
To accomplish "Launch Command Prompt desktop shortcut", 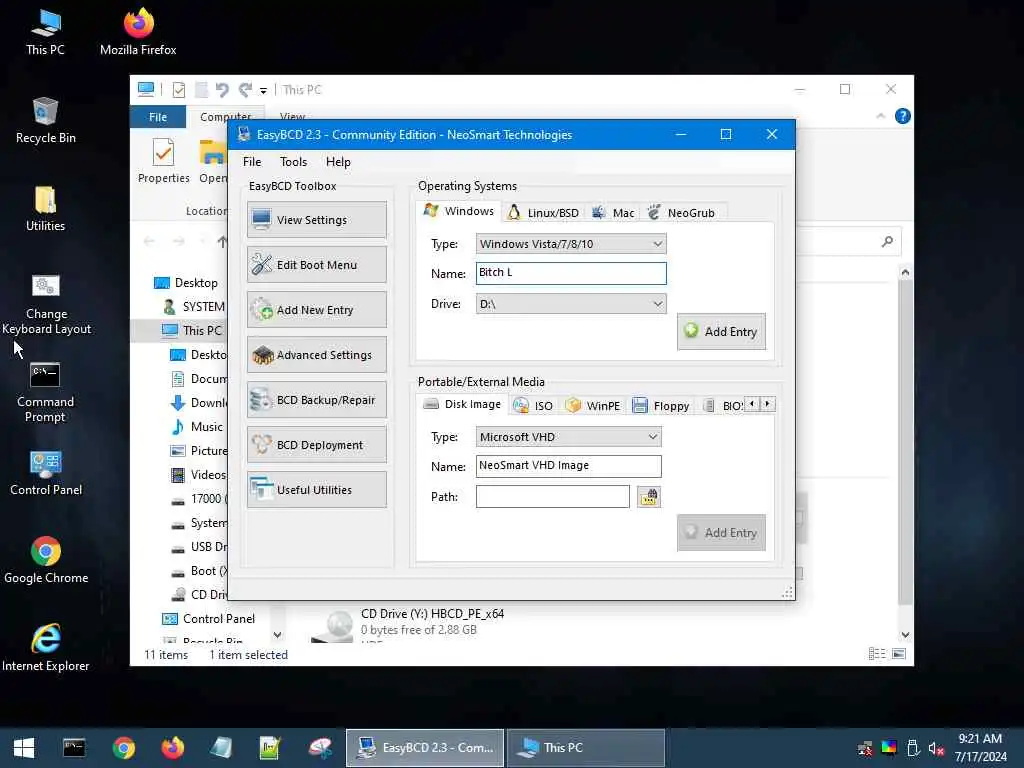I will point(45,392).
